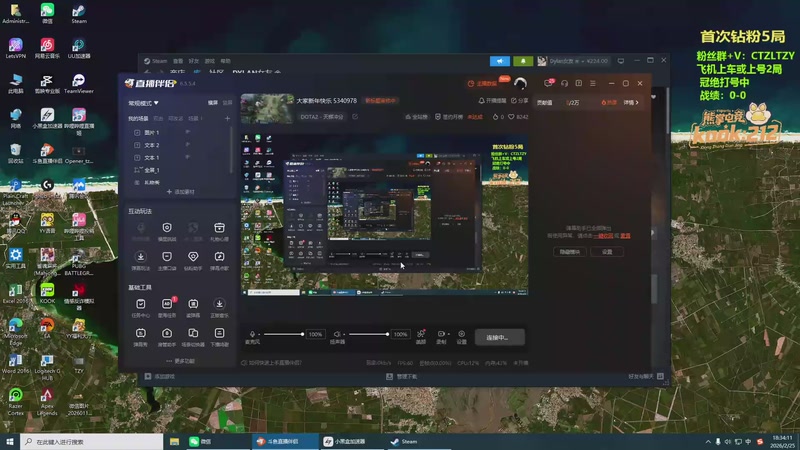Open the hamburger menu in 直播伴侣 title bar
The image size is (800, 450).
tap(593, 83)
